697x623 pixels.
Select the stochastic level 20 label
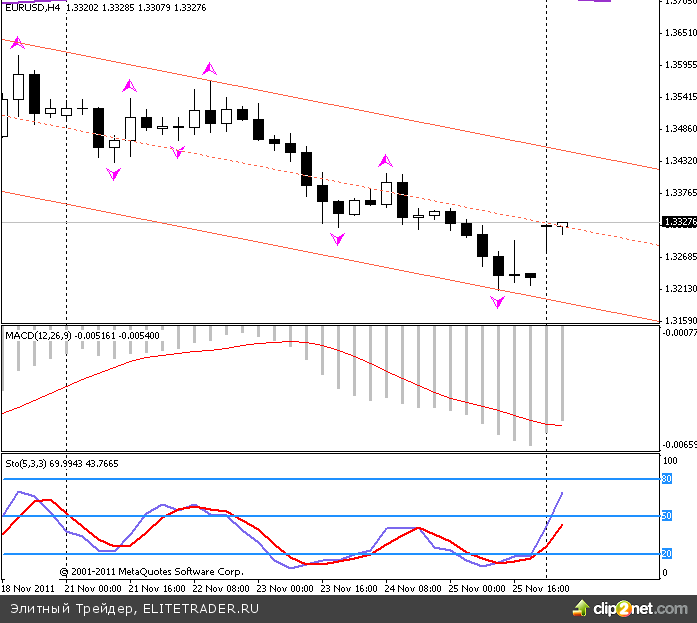pos(666,553)
